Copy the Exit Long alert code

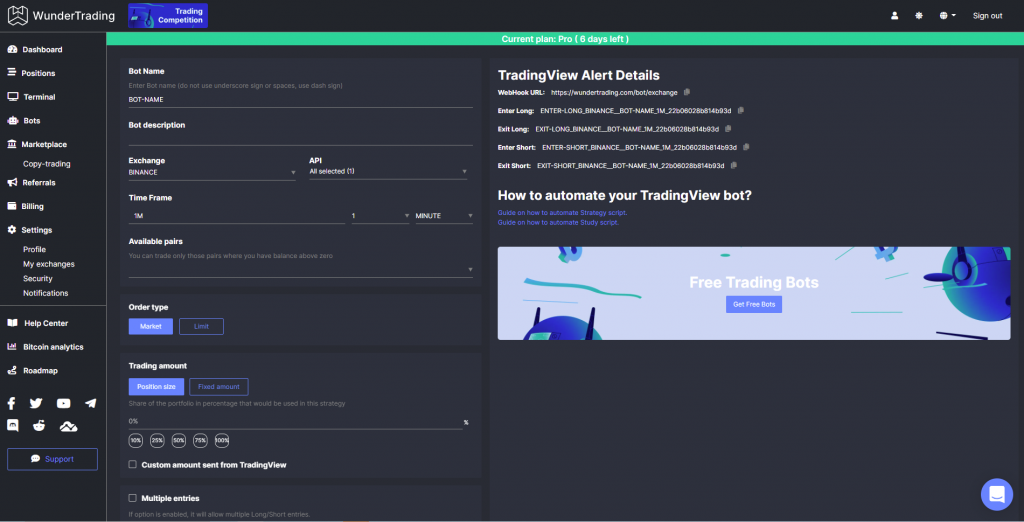point(728,129)
